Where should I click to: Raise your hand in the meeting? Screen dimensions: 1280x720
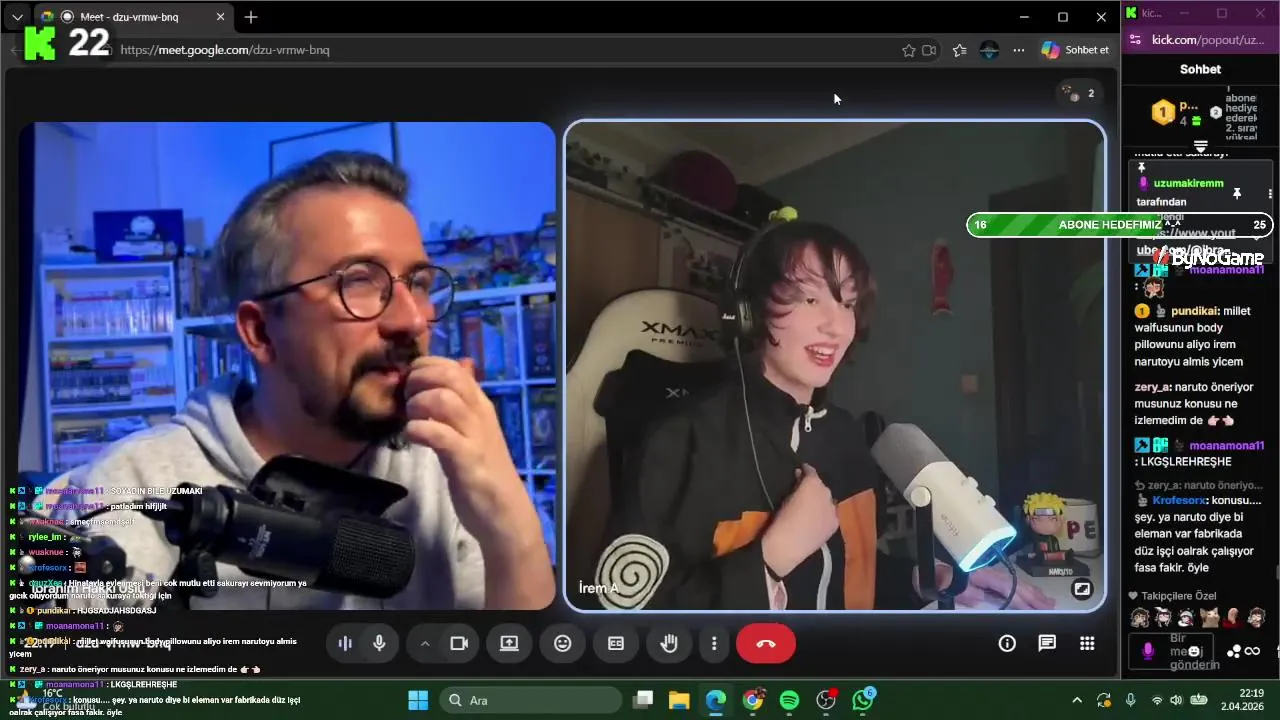[x=669, y=644]
